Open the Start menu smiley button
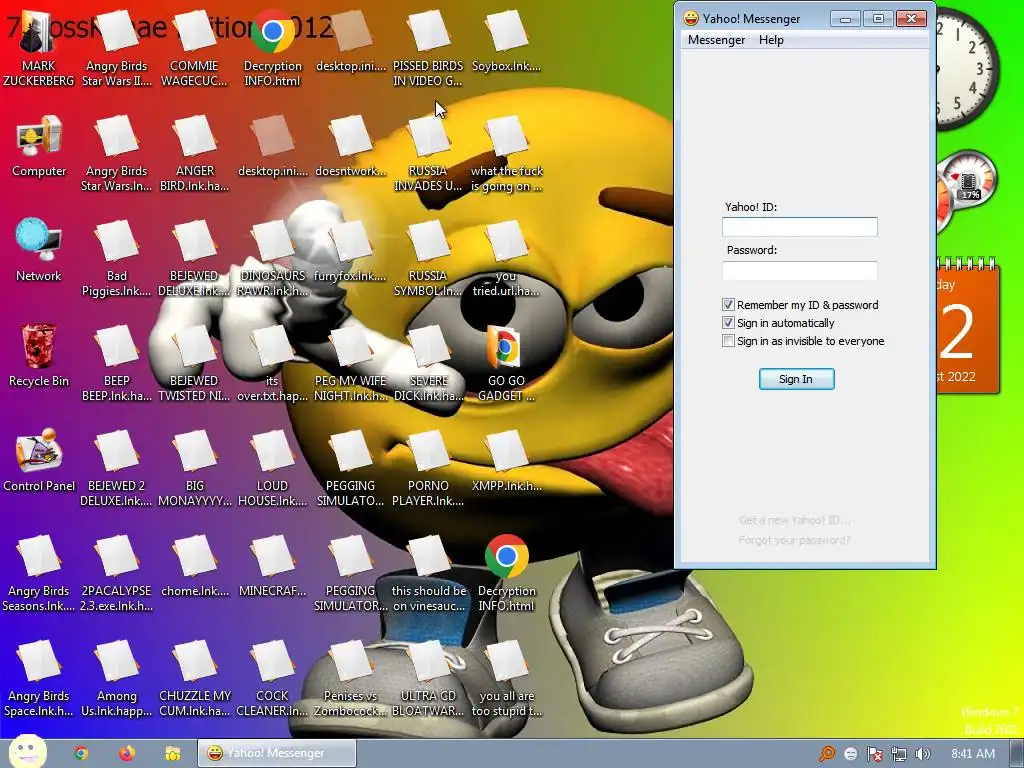 pyautogui.click(x=27, y=752)
